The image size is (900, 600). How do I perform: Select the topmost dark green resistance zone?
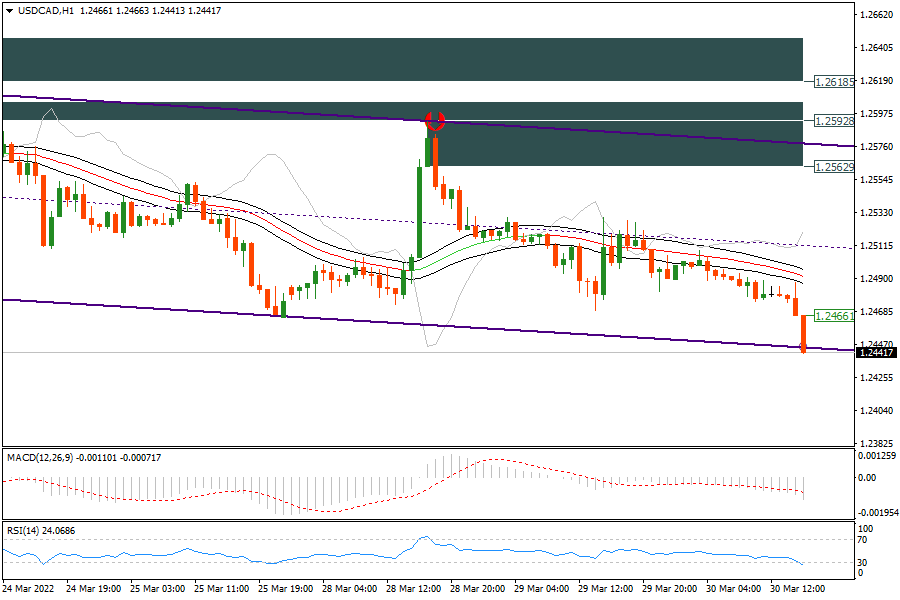click(x=400, y=59)
